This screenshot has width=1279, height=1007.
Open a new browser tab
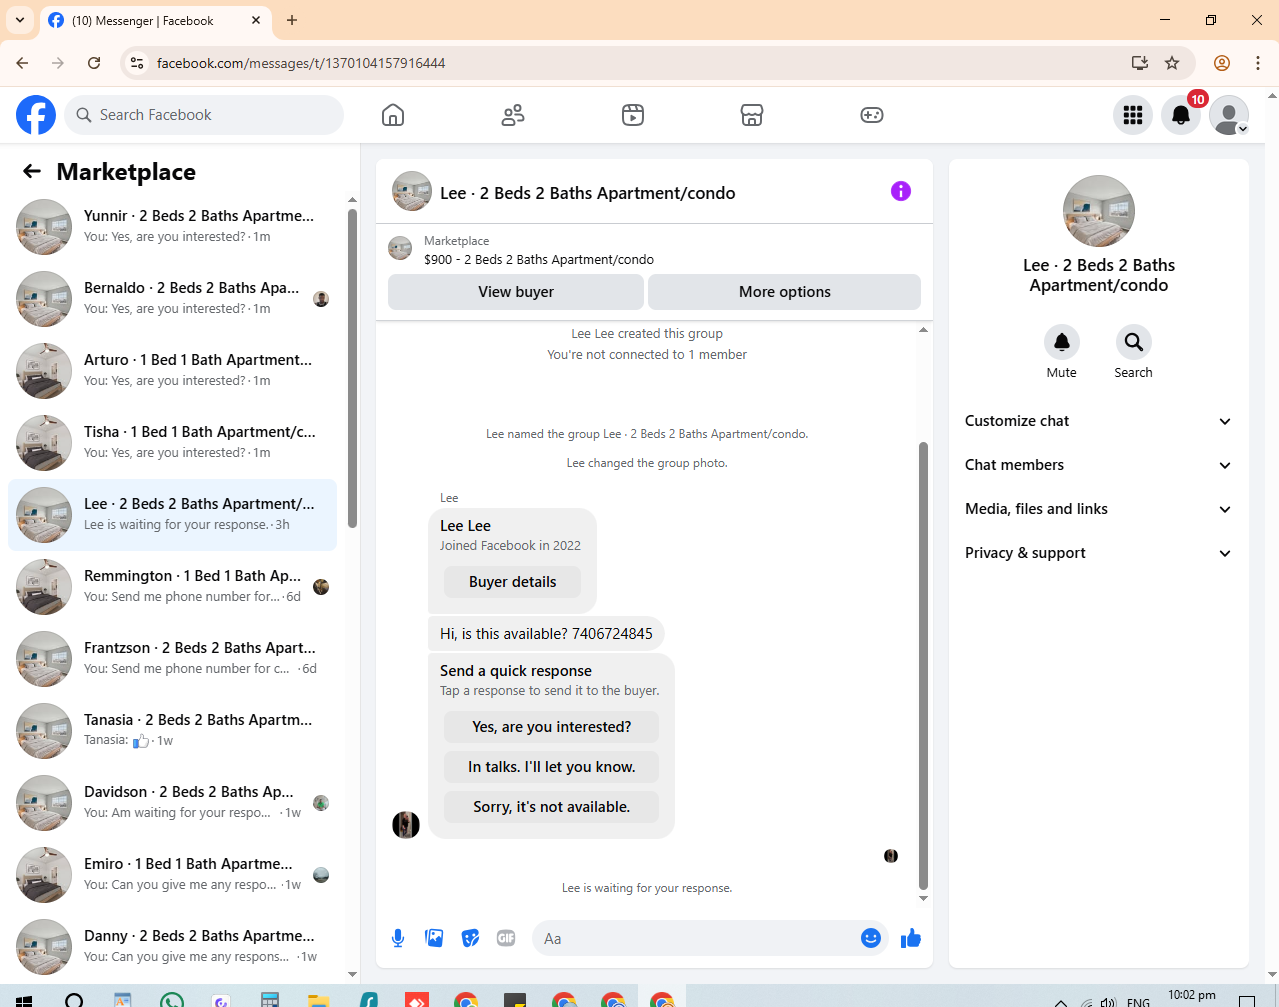292,20
